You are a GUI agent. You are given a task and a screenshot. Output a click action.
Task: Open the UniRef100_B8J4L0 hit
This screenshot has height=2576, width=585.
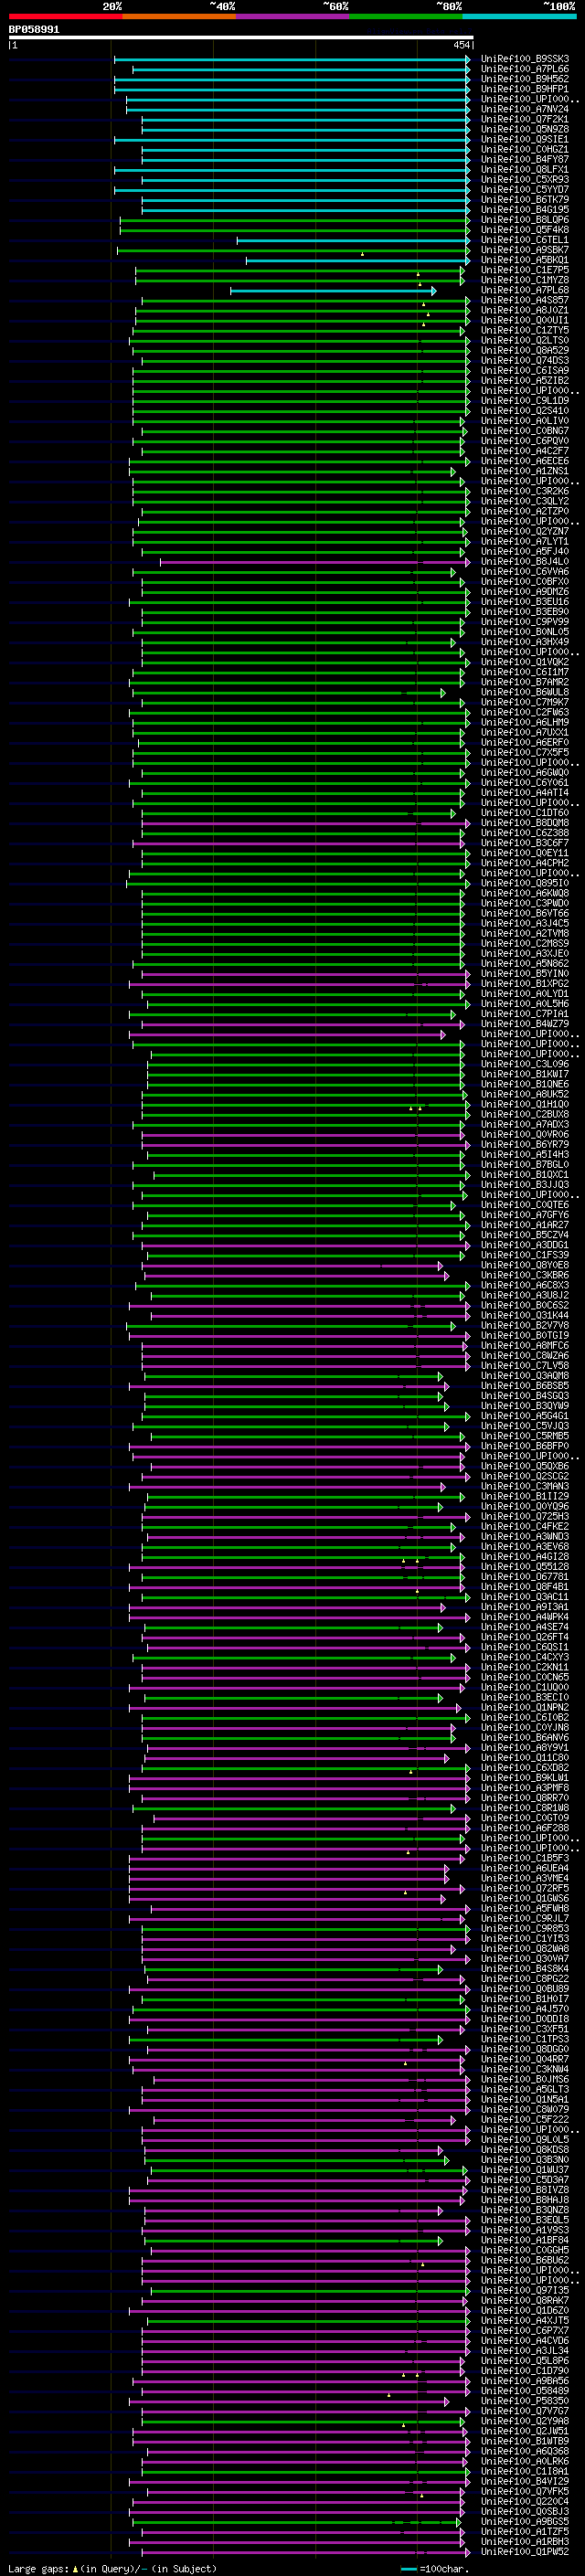click(525, 561)
